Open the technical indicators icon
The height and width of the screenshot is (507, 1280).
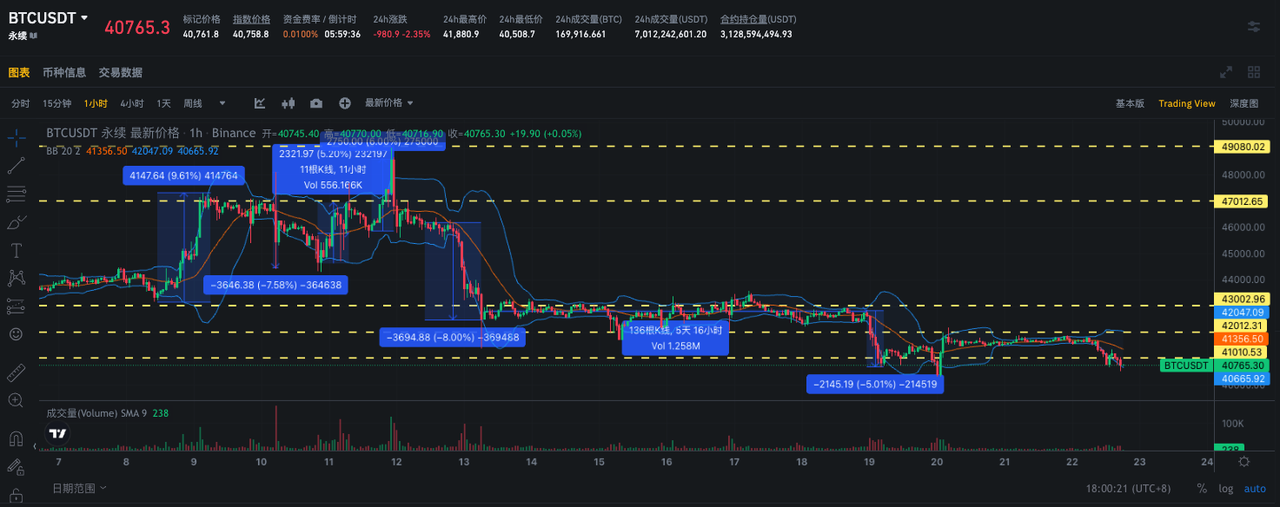click(x=260, y=103)
